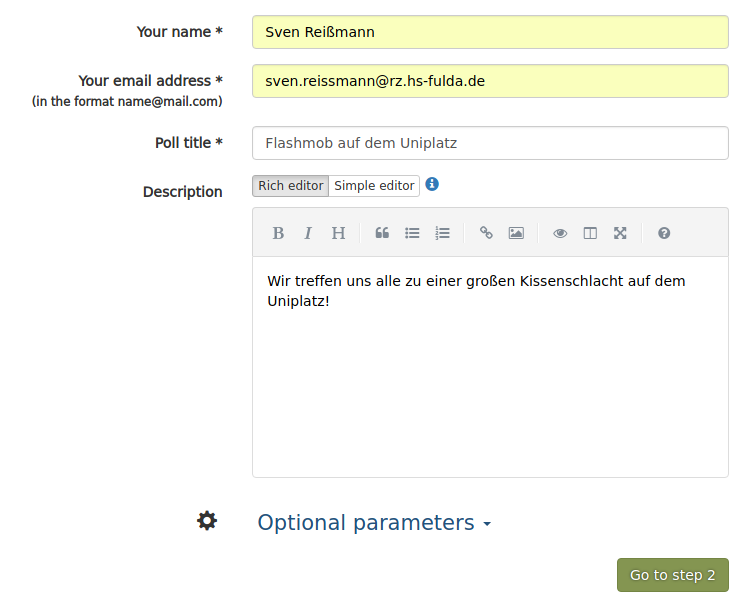This screenshot has width=756, height=606.
Task: Click the blue info icon beside editors
Action: (432, 184)
